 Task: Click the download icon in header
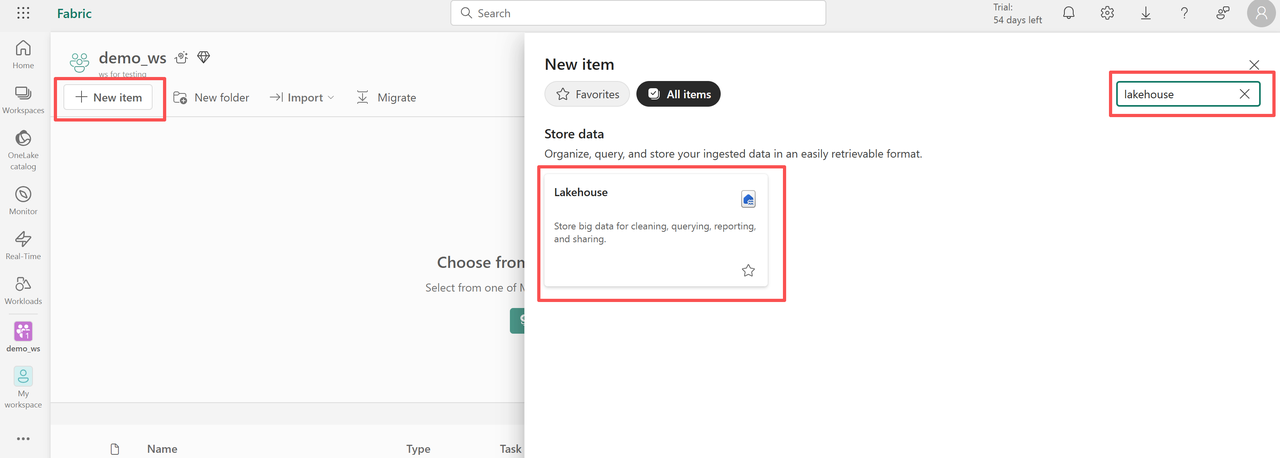click(x=1145, y=14)
